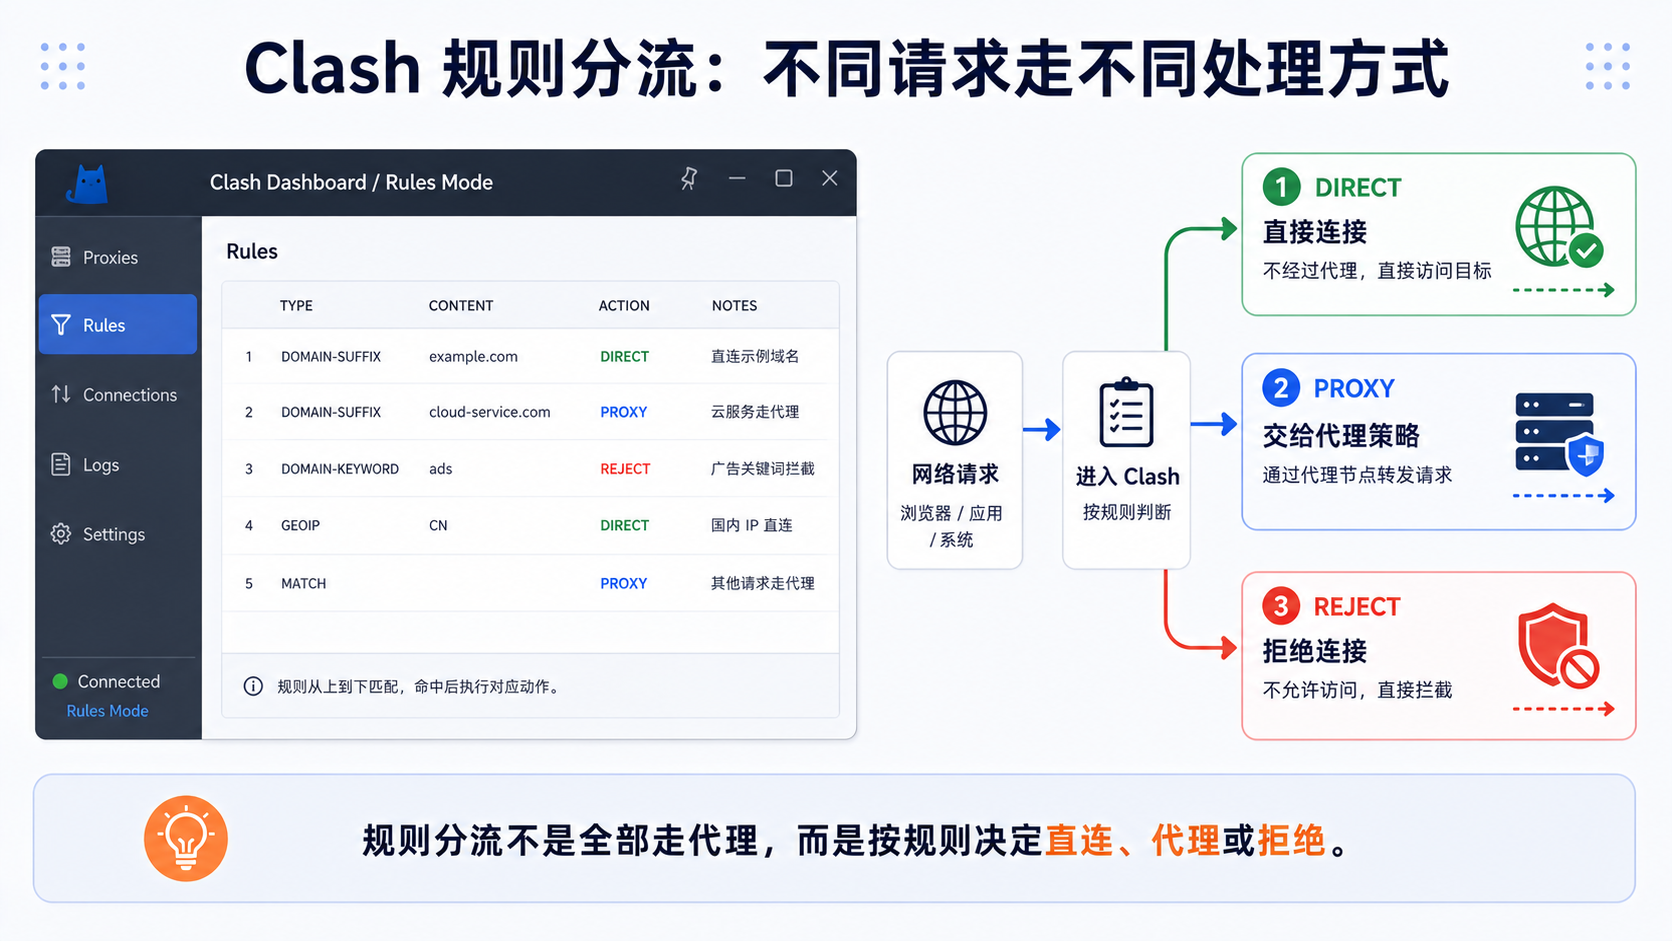Screen dimensions: 1672x941
Task: Click the note 其他请求走代理
Action: pyautogui.click(x=762, y=584)
